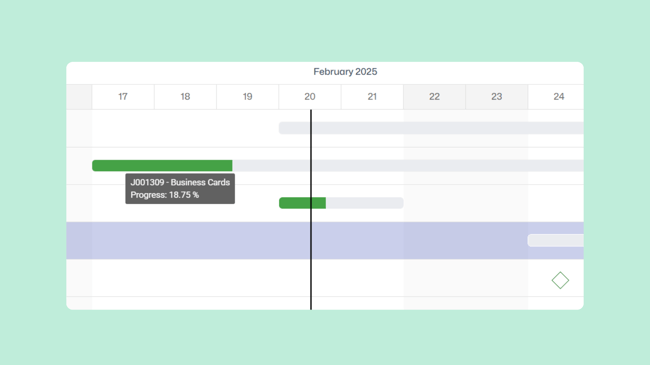This screenshot has height=365, width=650.
Task: Click blank header cell left of 17
Action: [x=79, y=97]
